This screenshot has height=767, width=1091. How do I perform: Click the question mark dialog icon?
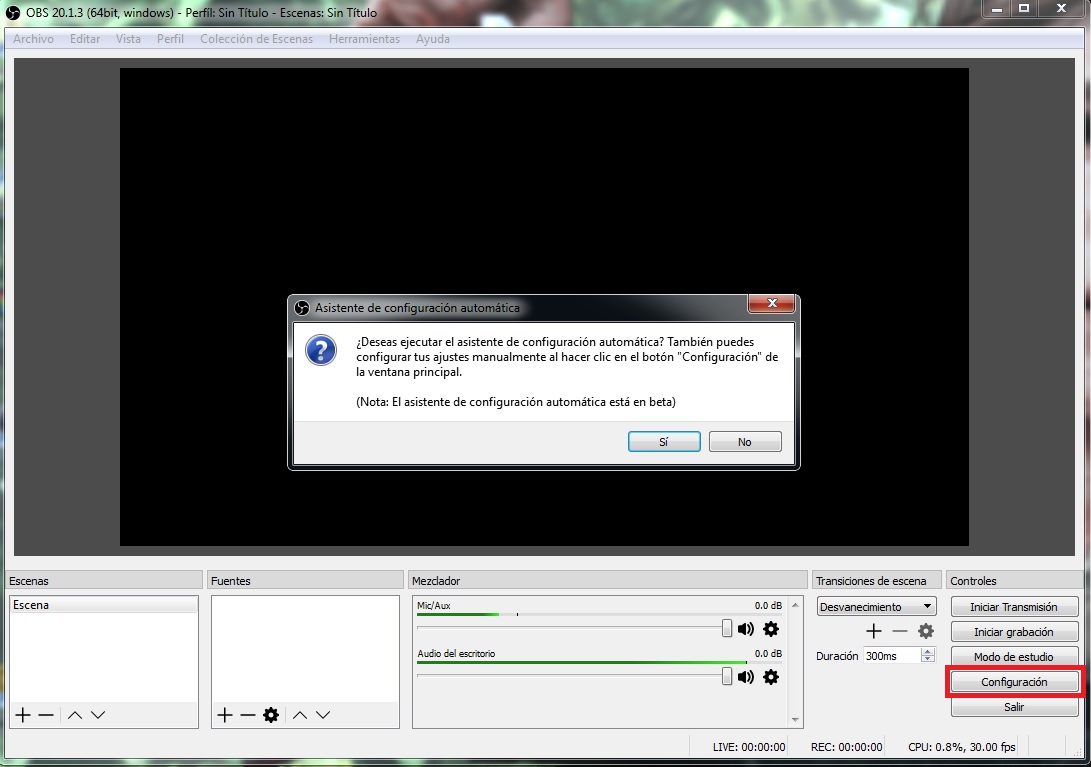(x=321, y=350)
